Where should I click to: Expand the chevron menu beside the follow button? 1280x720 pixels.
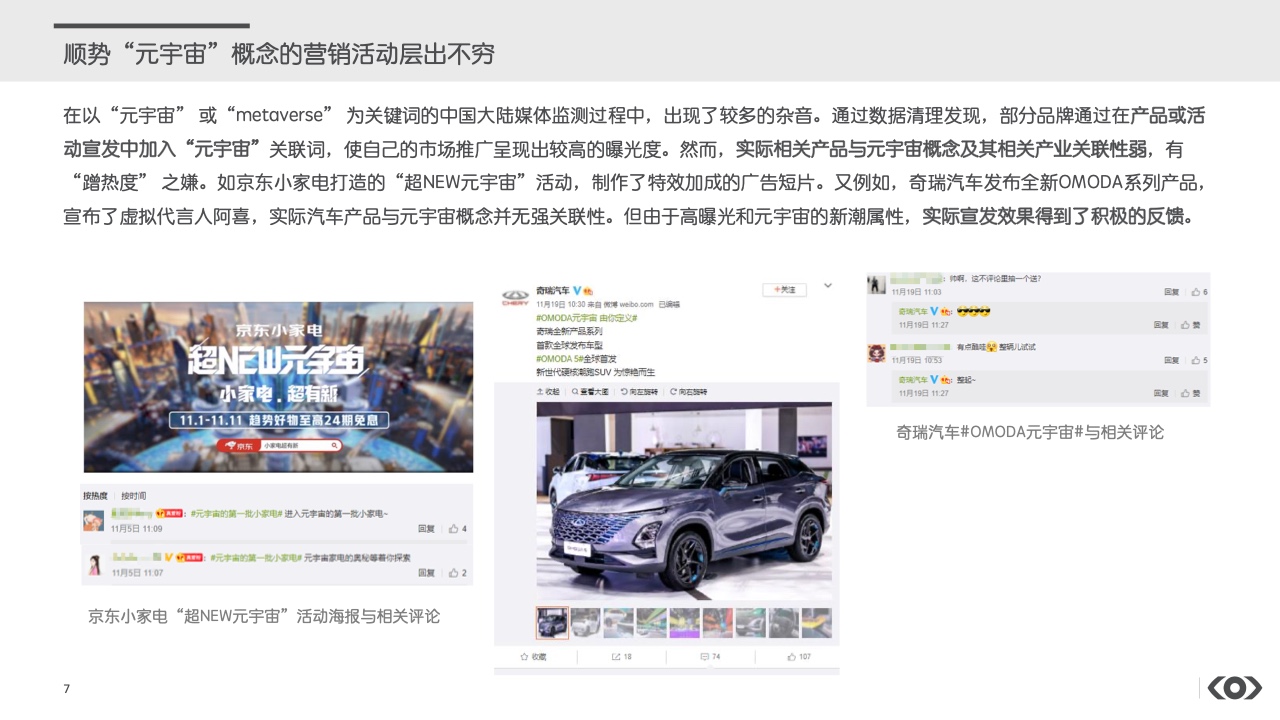click(x=828, y=286)
